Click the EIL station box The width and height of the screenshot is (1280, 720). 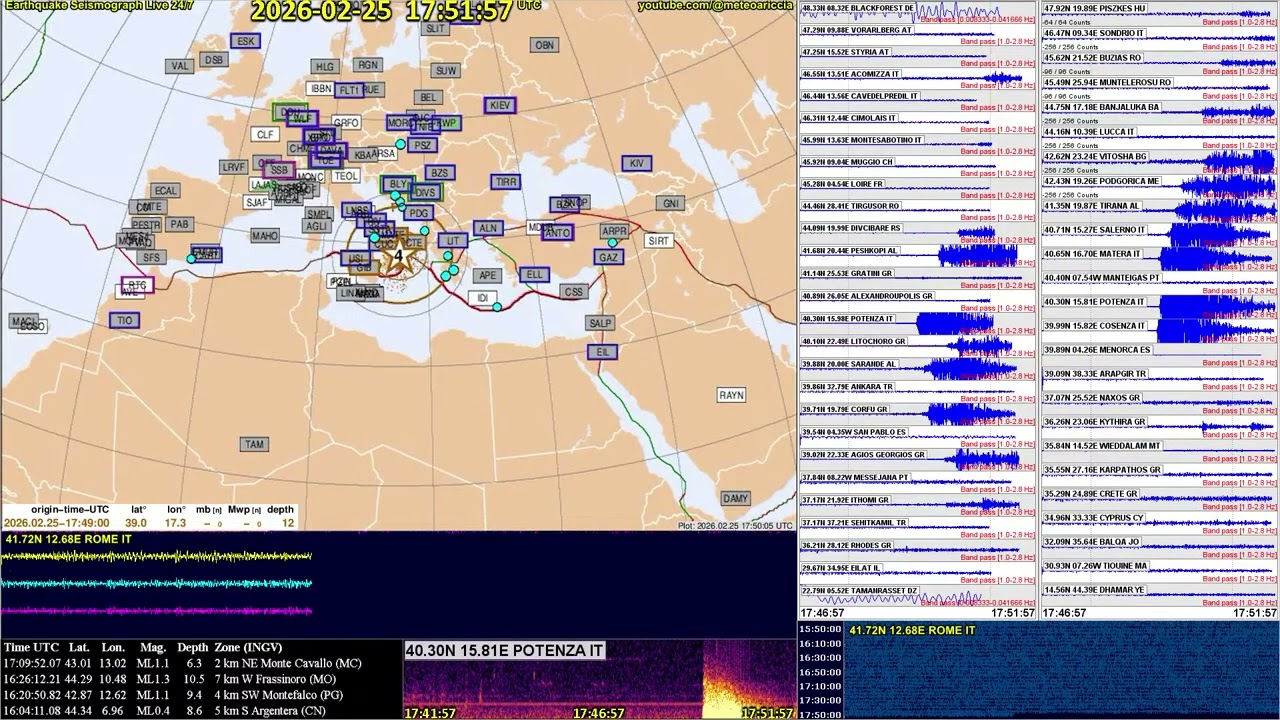pos(603,352)
